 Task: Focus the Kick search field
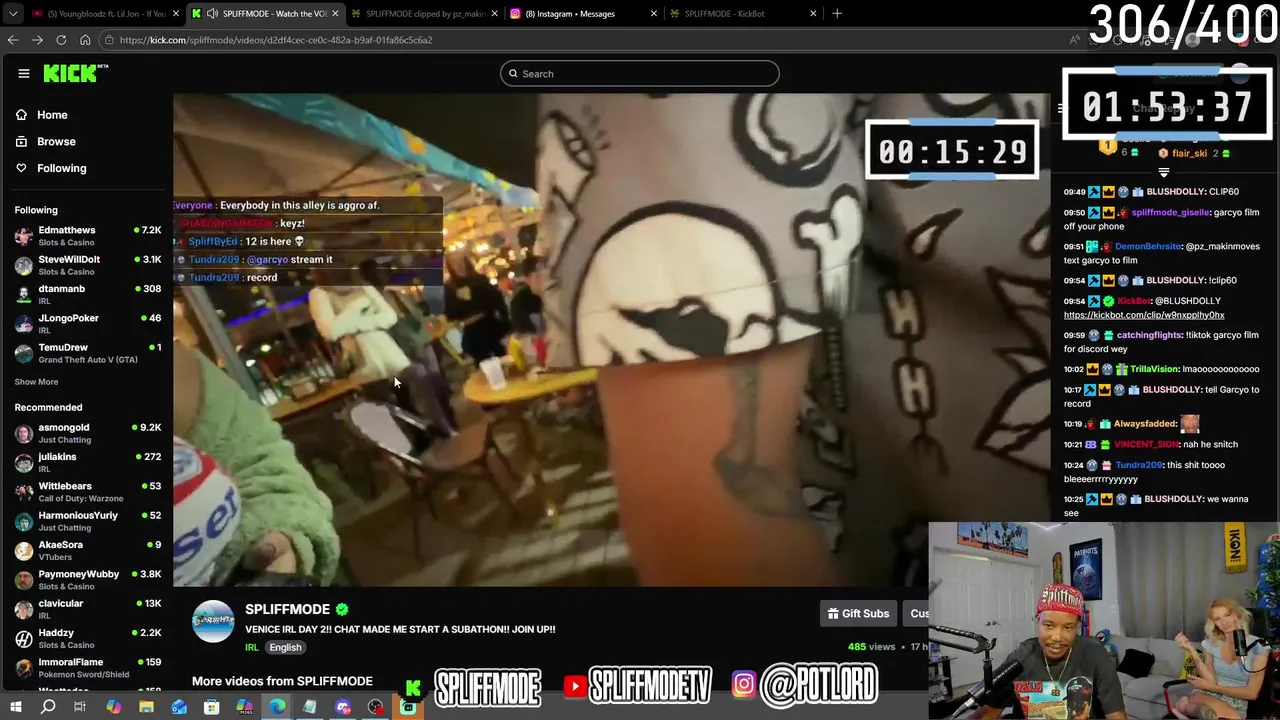point(640,73)
